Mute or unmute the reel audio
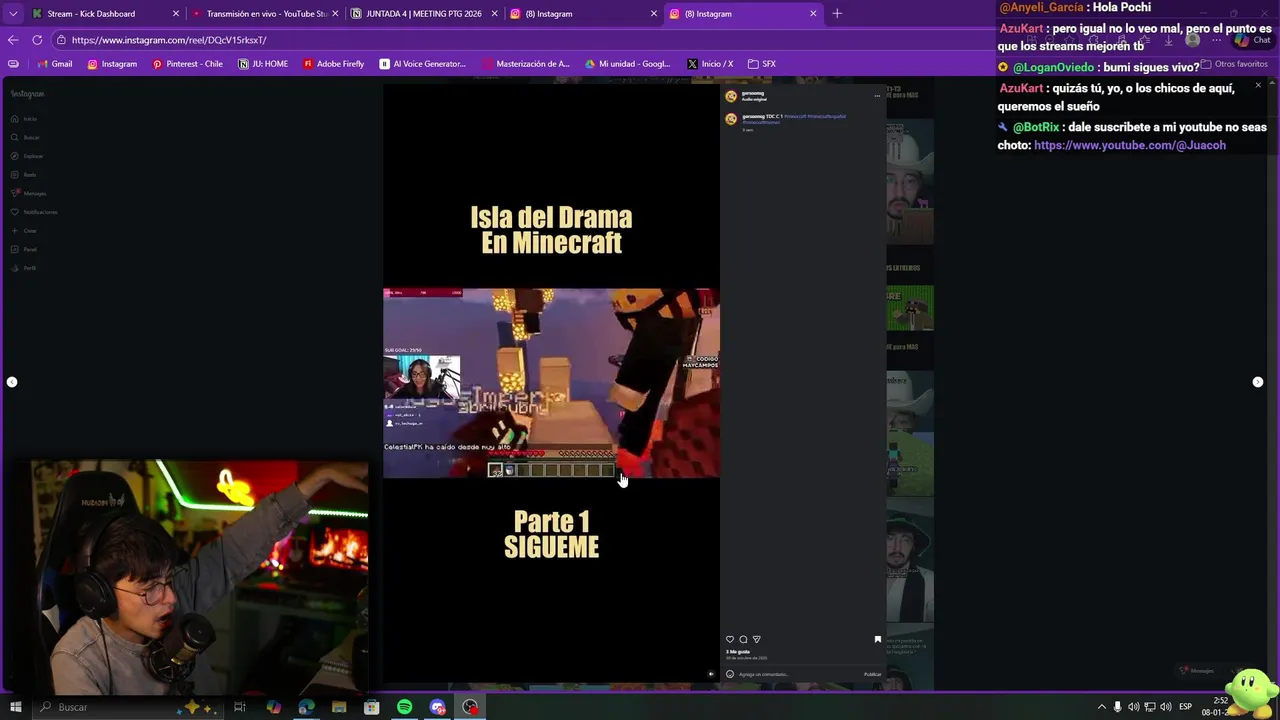Image resolution: width=1280 pixels, height=720 pixels. coord(711,674)
